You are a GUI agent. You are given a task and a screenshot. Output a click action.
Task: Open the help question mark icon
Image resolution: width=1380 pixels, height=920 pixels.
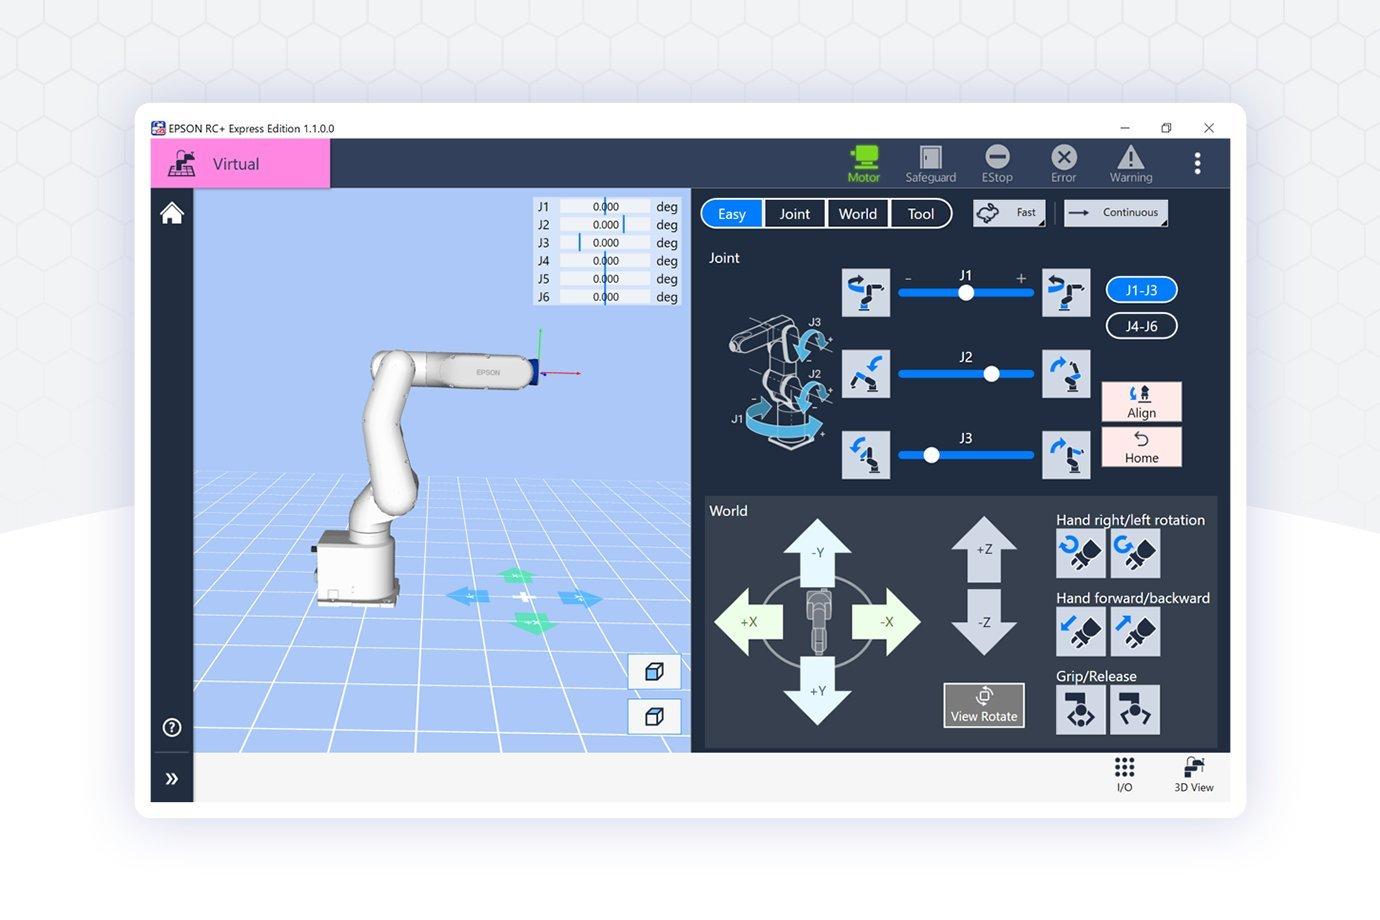172,727
